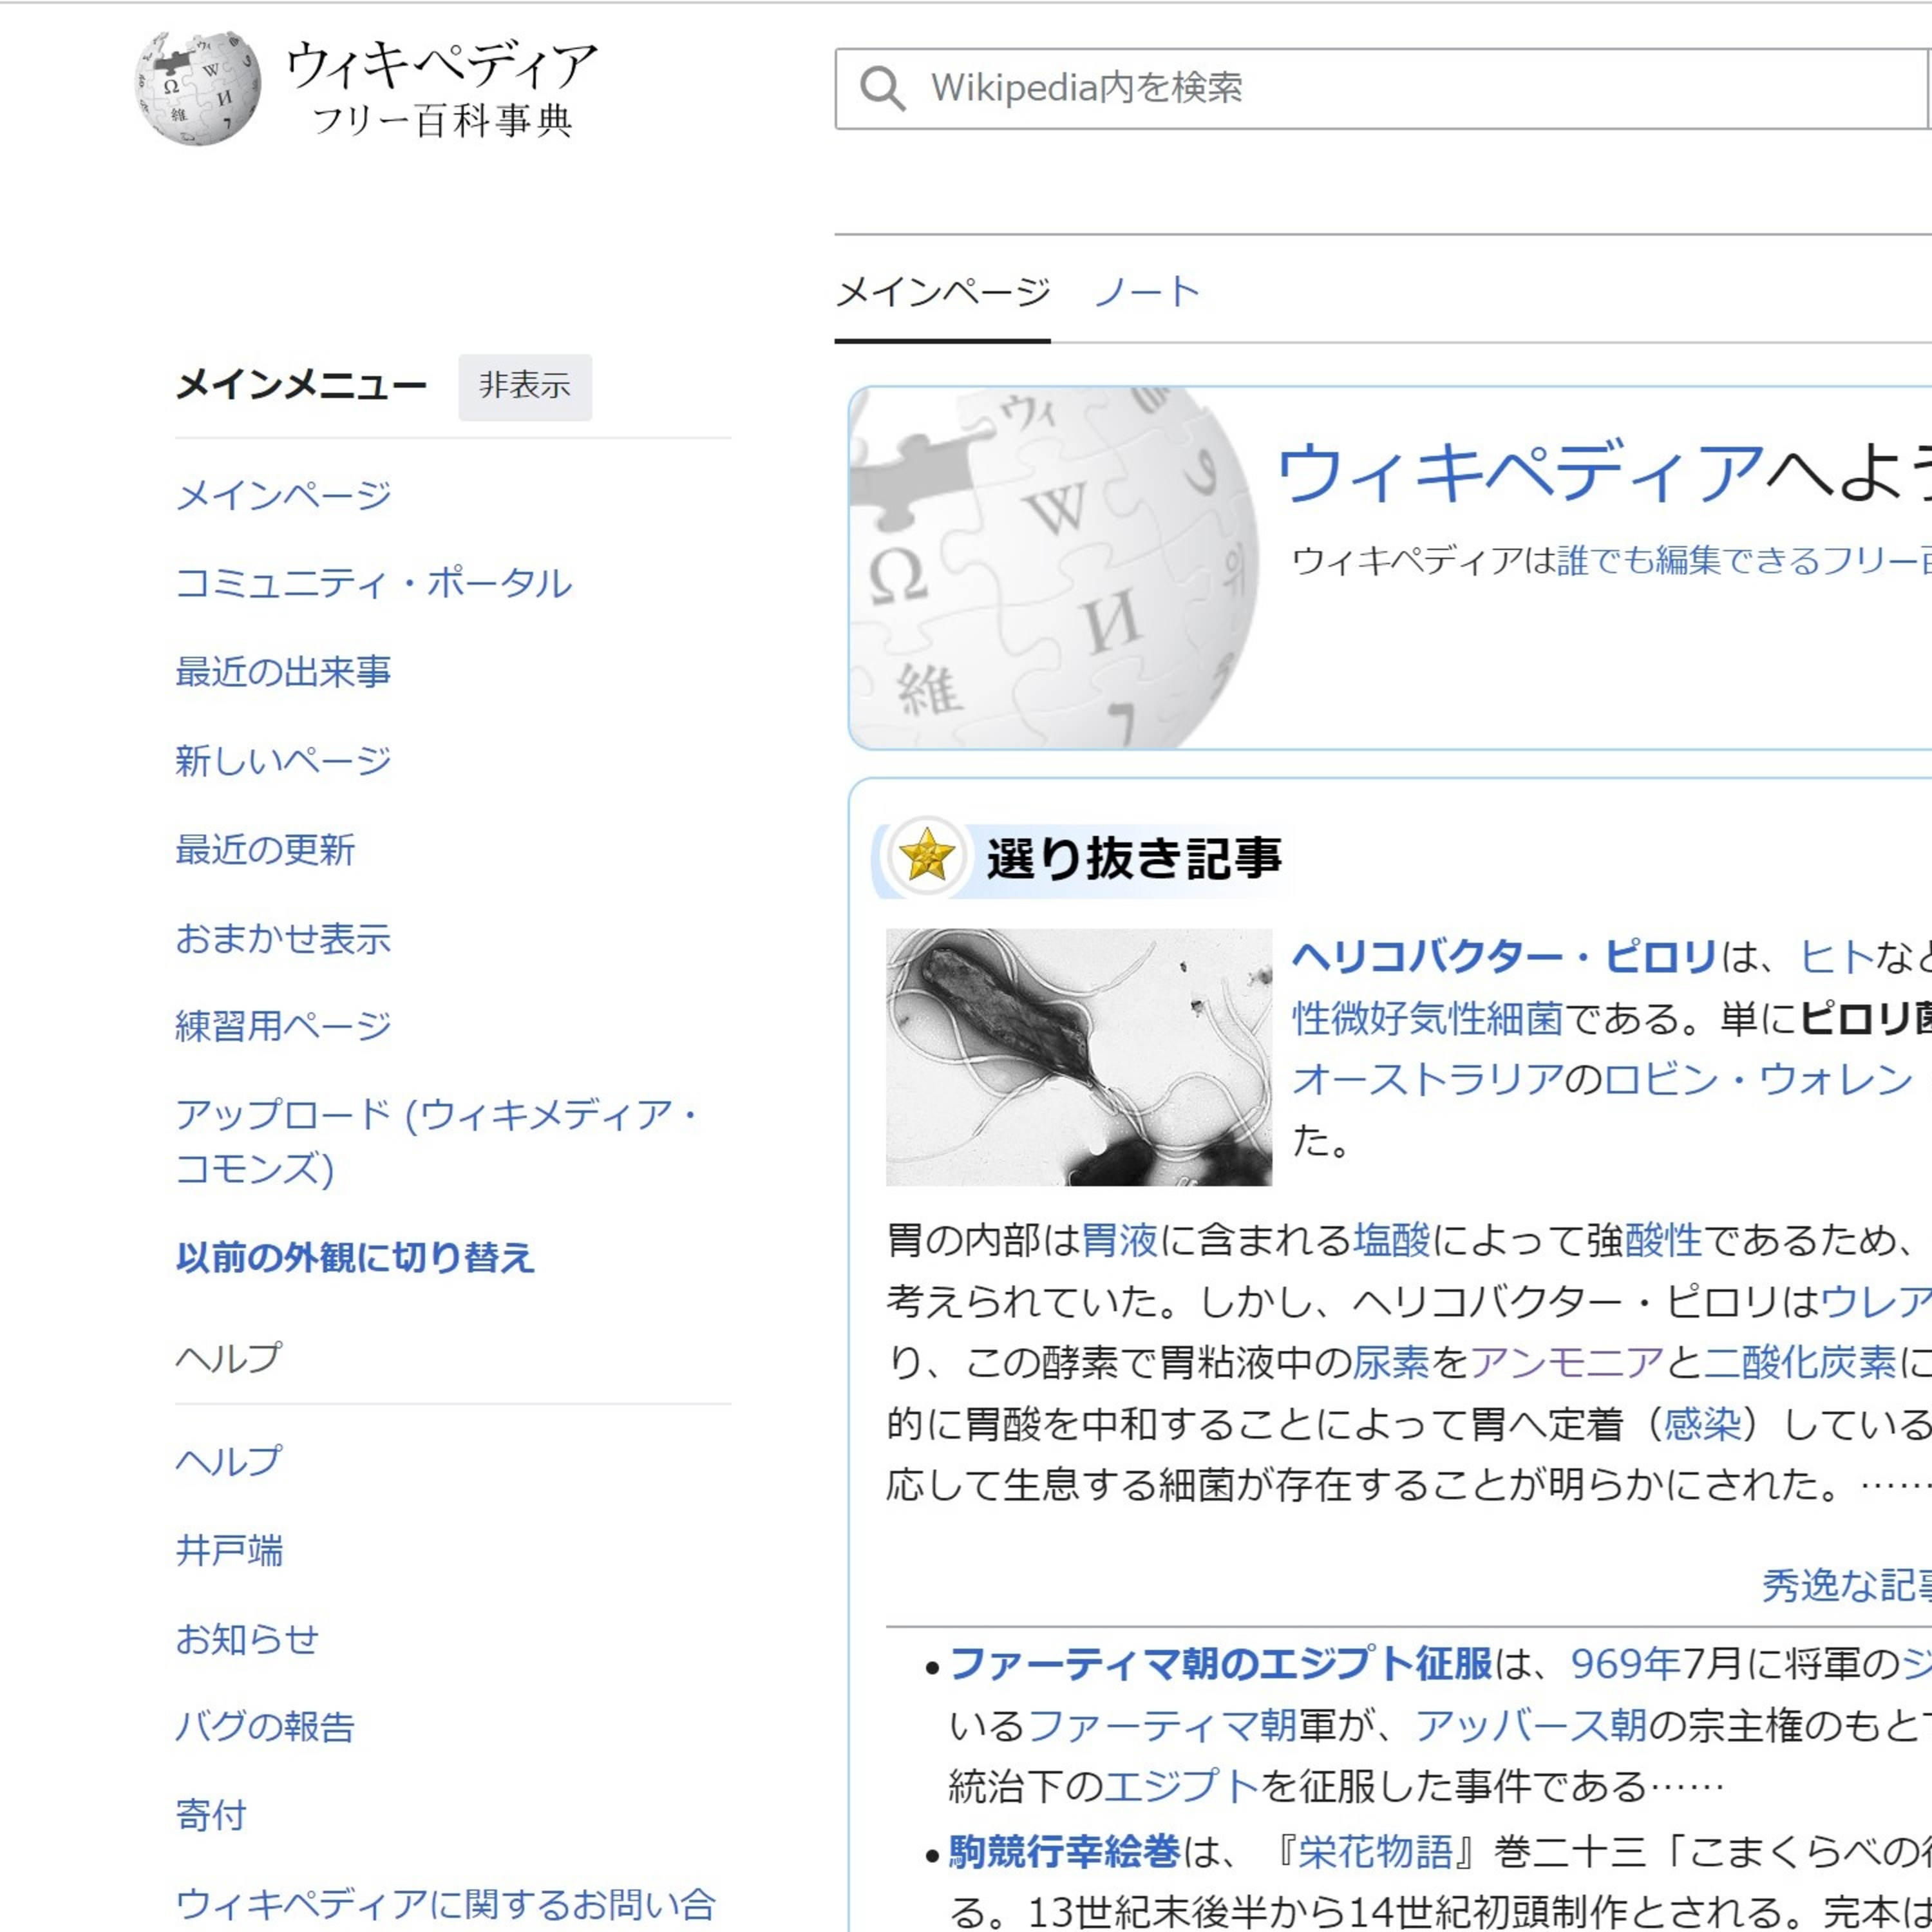Select the メインページ tab
Viewport: 1932px width, 1932px height.
tap(942, 292)
